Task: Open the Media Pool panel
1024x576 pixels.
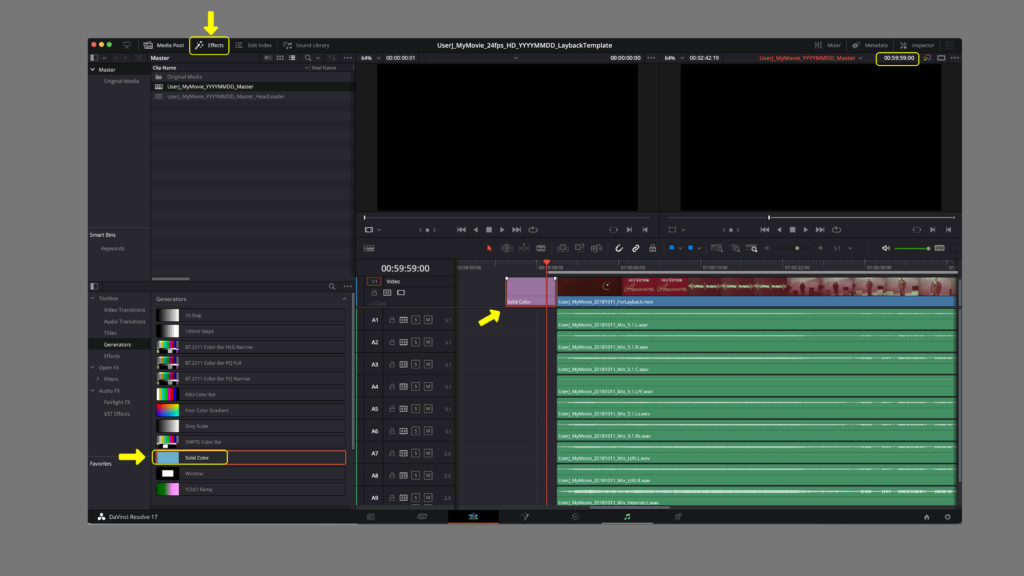Action: 164,45
